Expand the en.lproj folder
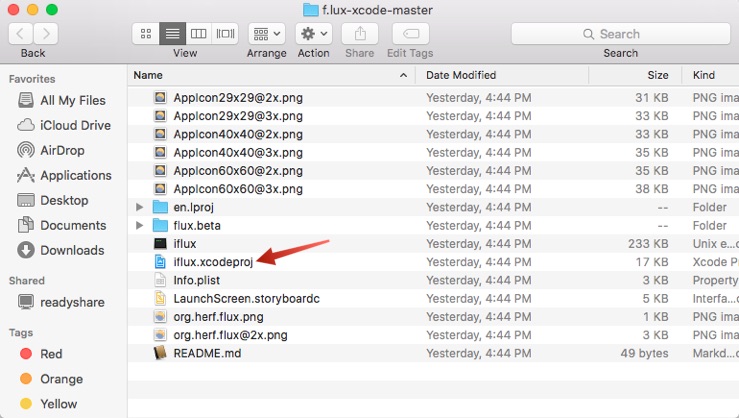Image resolution: width=739 pixels, height=418 pixels. 140,207
